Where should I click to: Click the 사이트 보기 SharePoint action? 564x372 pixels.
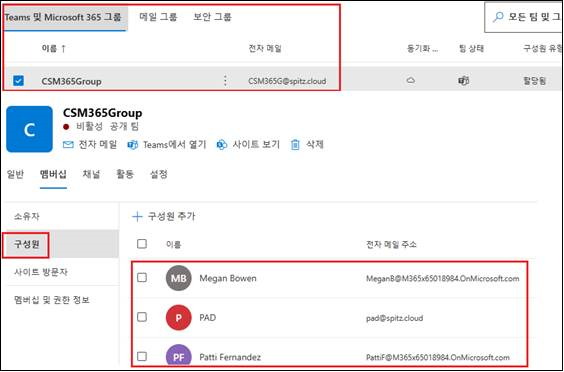(248, 145)
